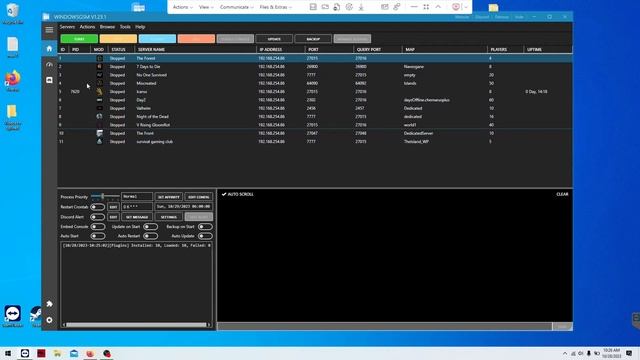Open the Browse menu

(107, 27)
